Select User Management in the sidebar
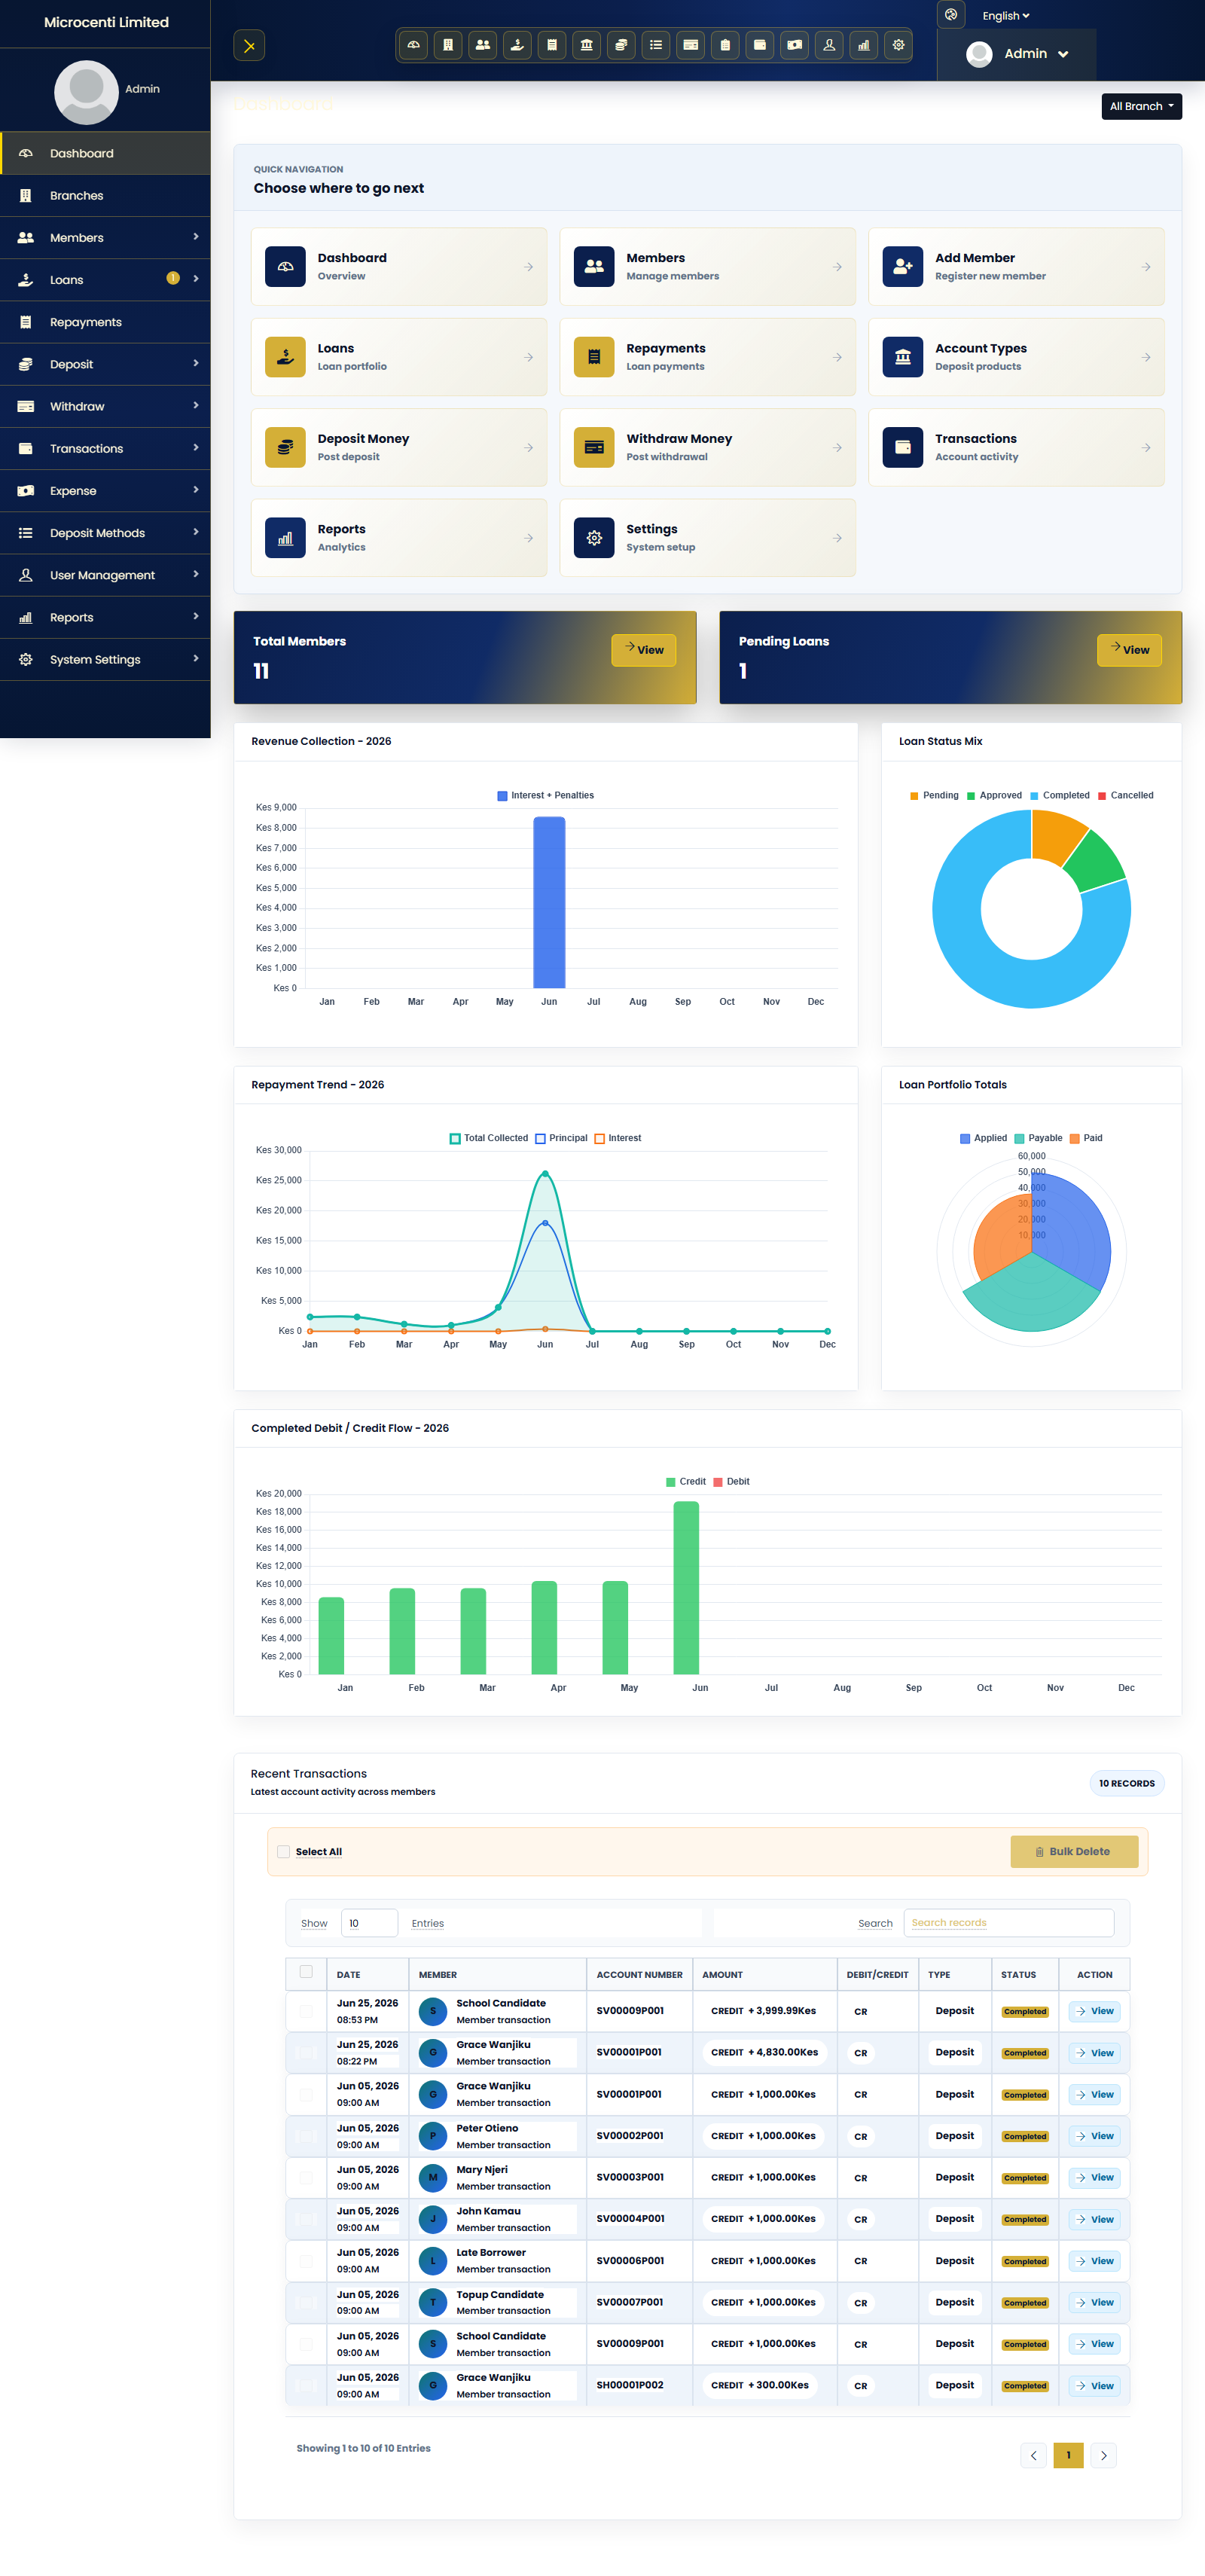Viewport: 1205px width, 2576px height. click(105, 575)
